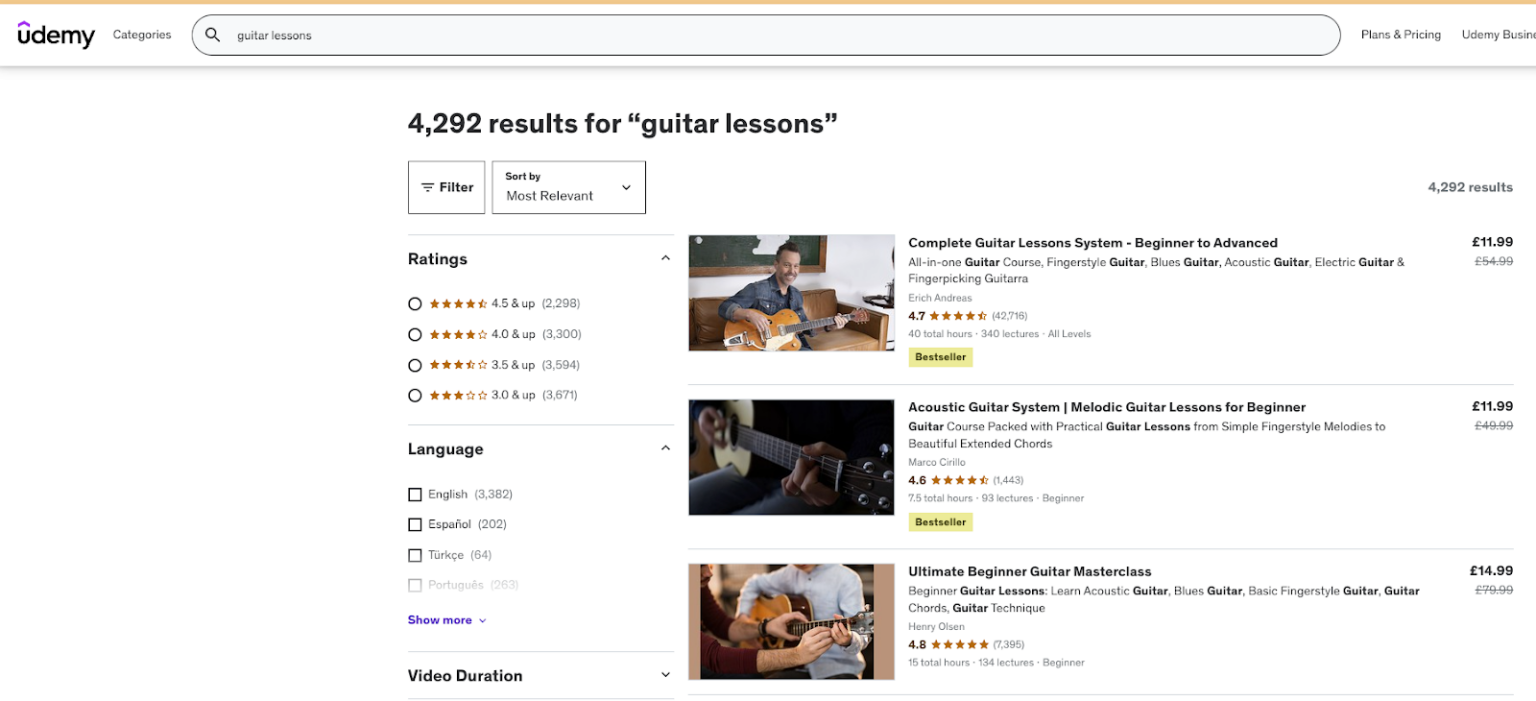1536x701 pixels.
Task: Check the Español language filter
Action: (x=415, y=524)
